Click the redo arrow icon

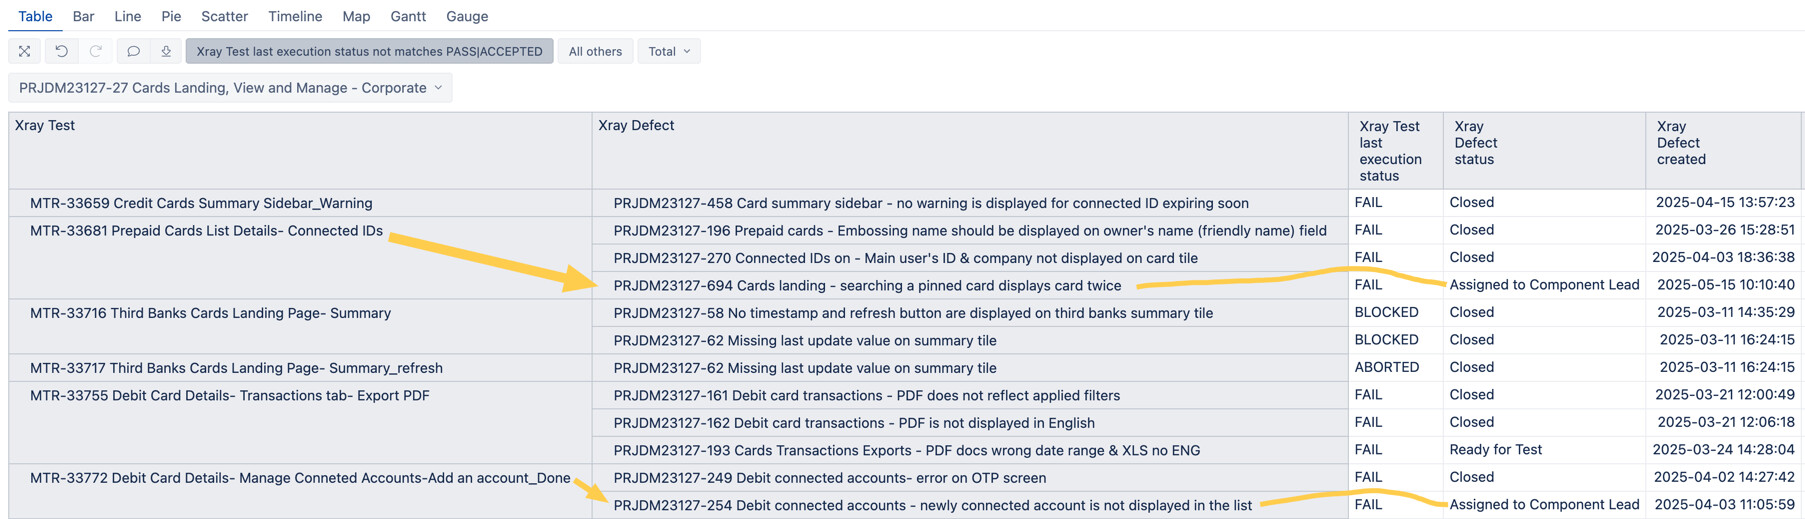point(96,51)
